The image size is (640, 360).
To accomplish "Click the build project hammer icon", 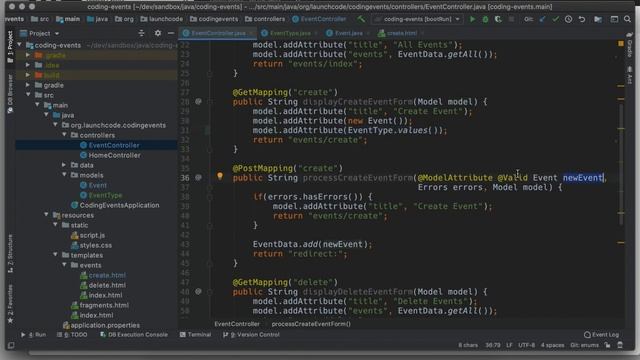I will pos(361,19).
